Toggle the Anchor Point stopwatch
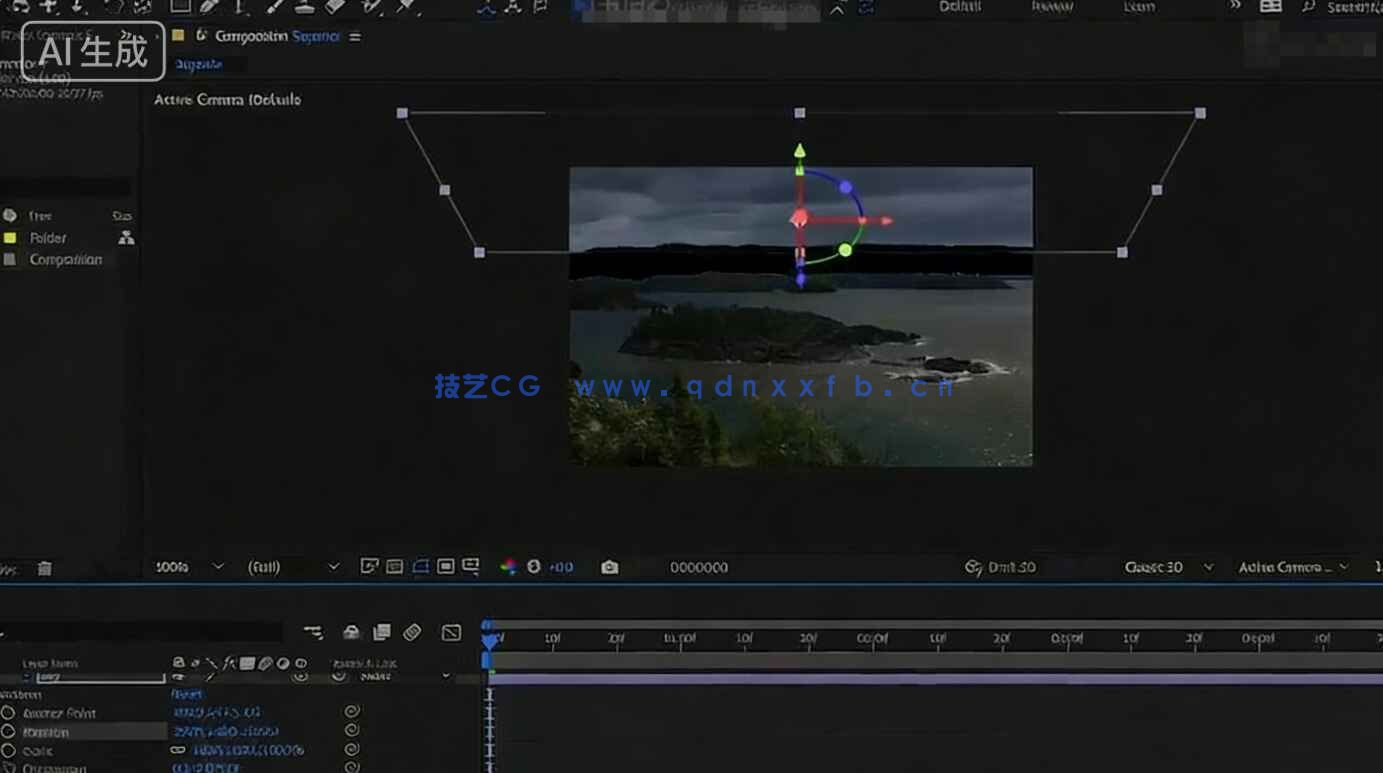 [x=9, y=713]
